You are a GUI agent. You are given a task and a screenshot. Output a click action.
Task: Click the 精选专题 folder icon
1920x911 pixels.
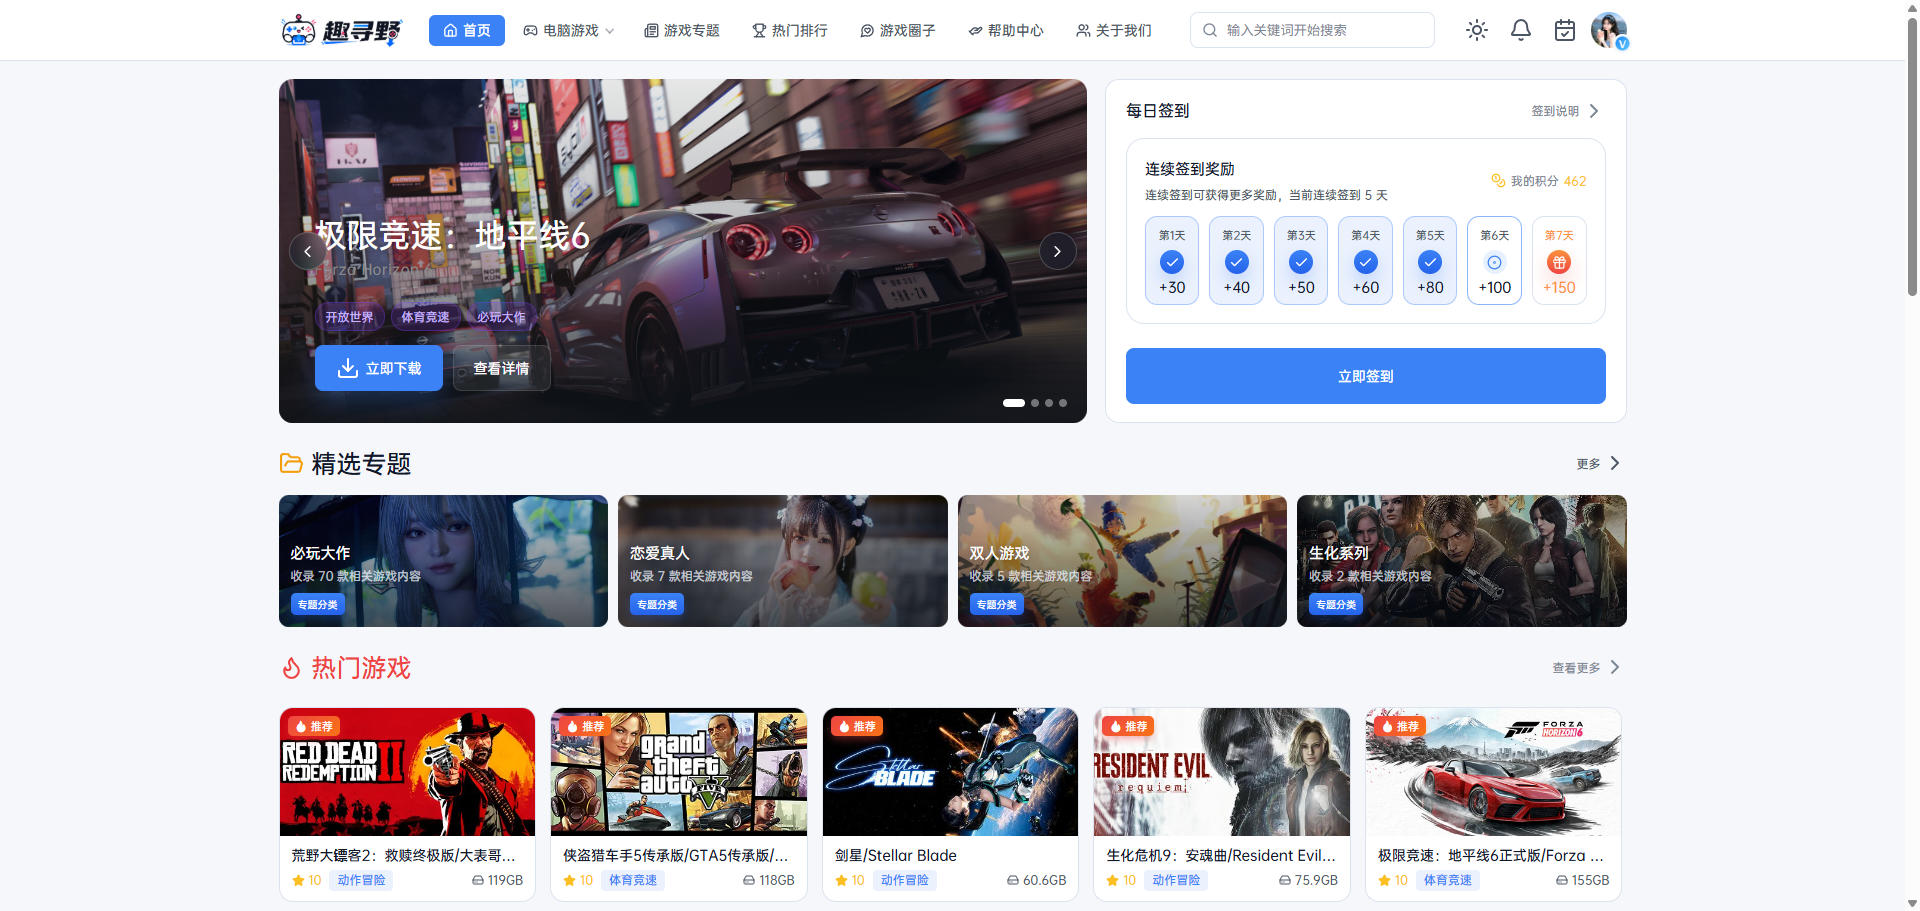[291, 463]
